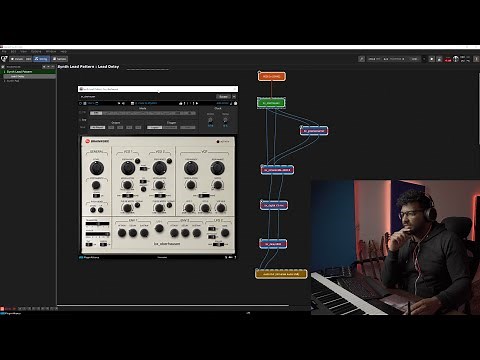Select the Lead Delay variation
Viewport: 480px width, 360px height.
click(29, 76)
